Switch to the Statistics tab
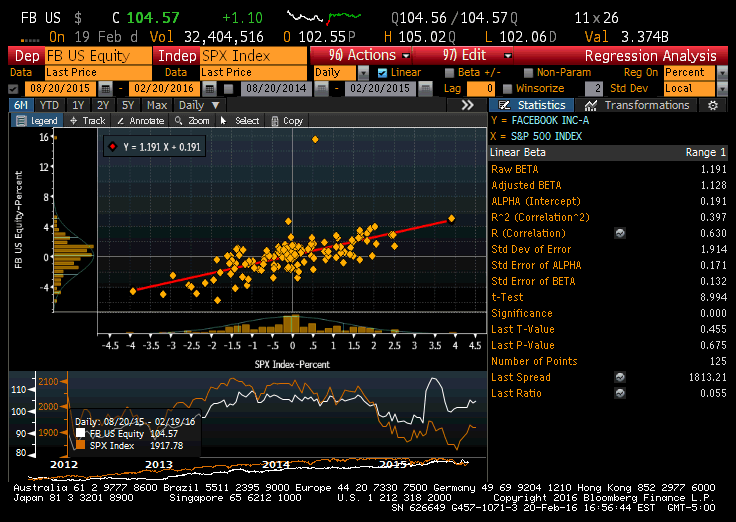The width and height of the screenshot is (736, 522). [531, 105]
